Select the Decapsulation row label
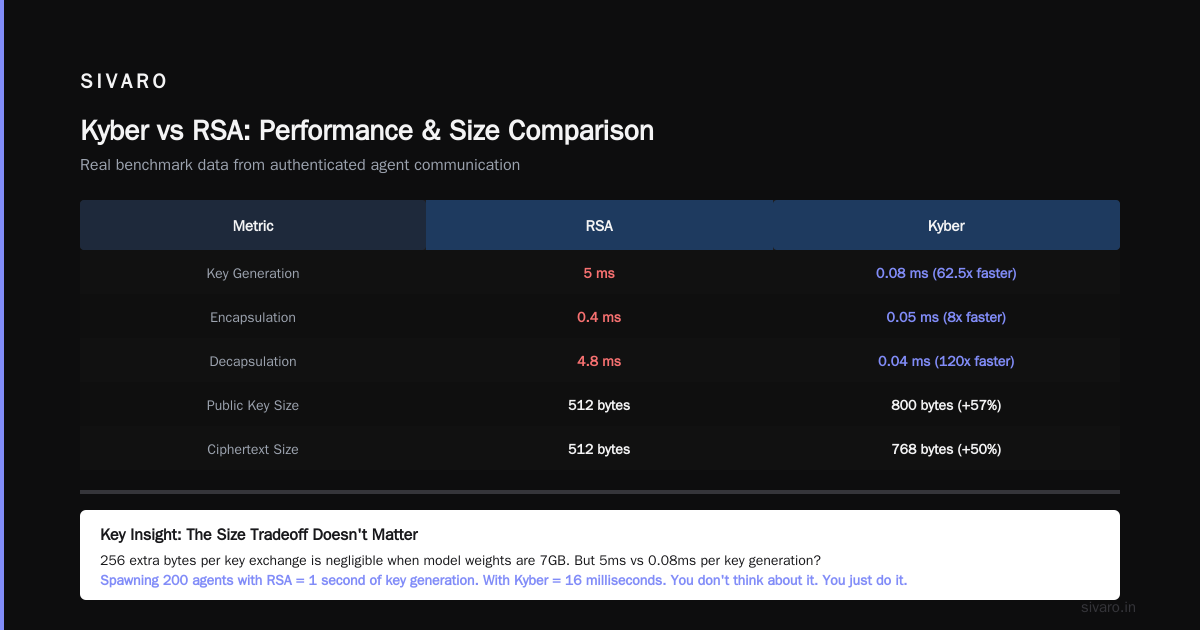Image resolution: width=1200 pixels, height=630 pixels. coord(253,361)
